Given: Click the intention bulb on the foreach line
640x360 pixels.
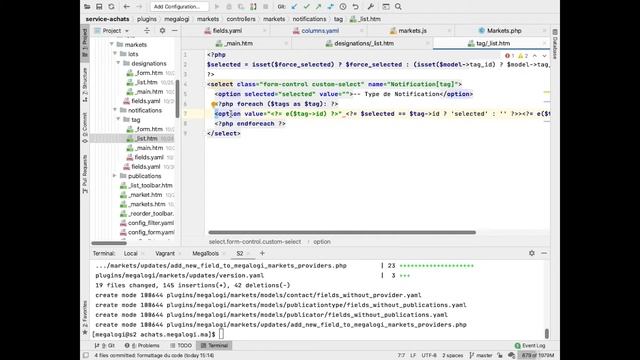Looking at the screenshot, I should coord(213,104).
